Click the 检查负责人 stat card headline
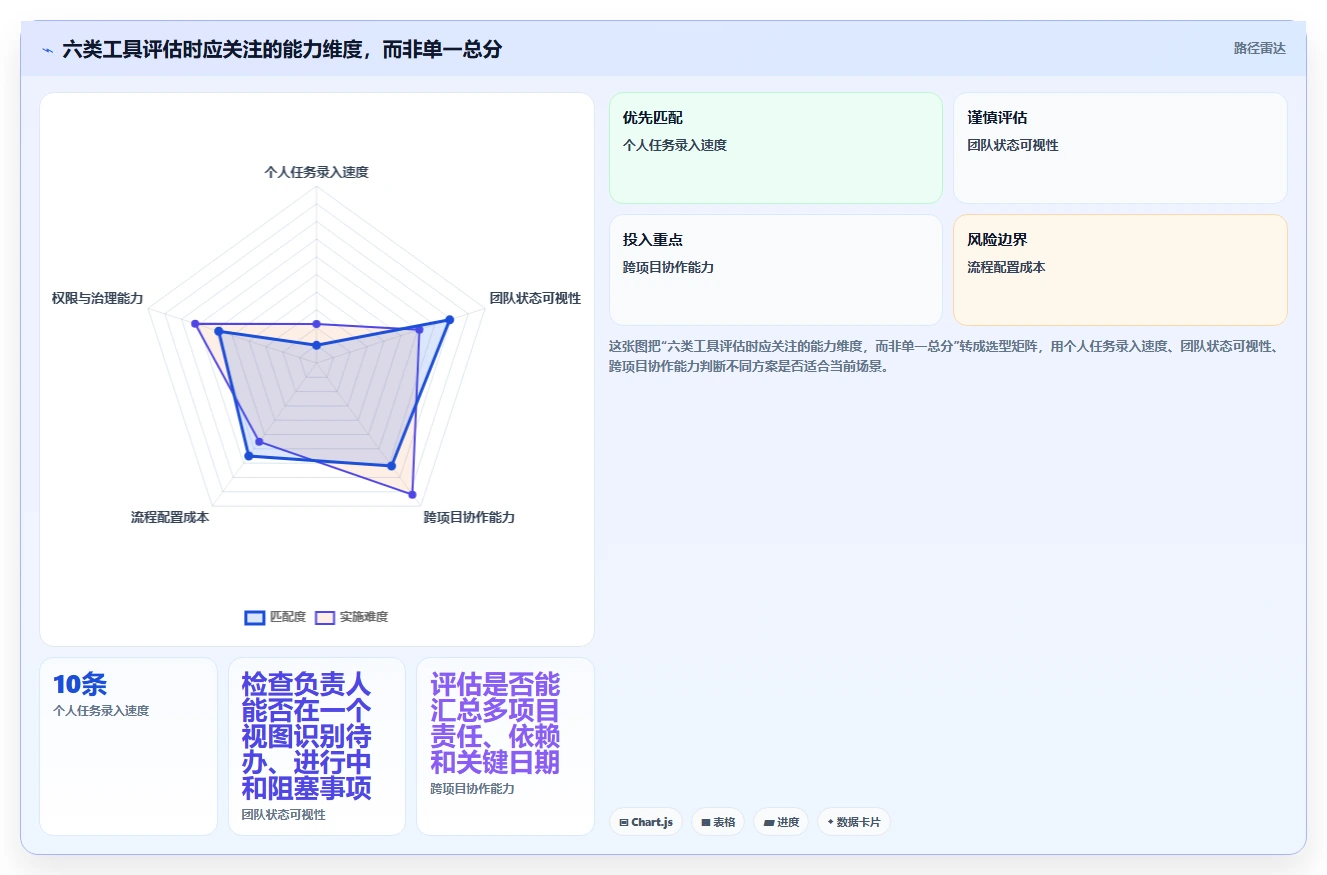This screenshot has width=1327, height=875. coord(307,736)
